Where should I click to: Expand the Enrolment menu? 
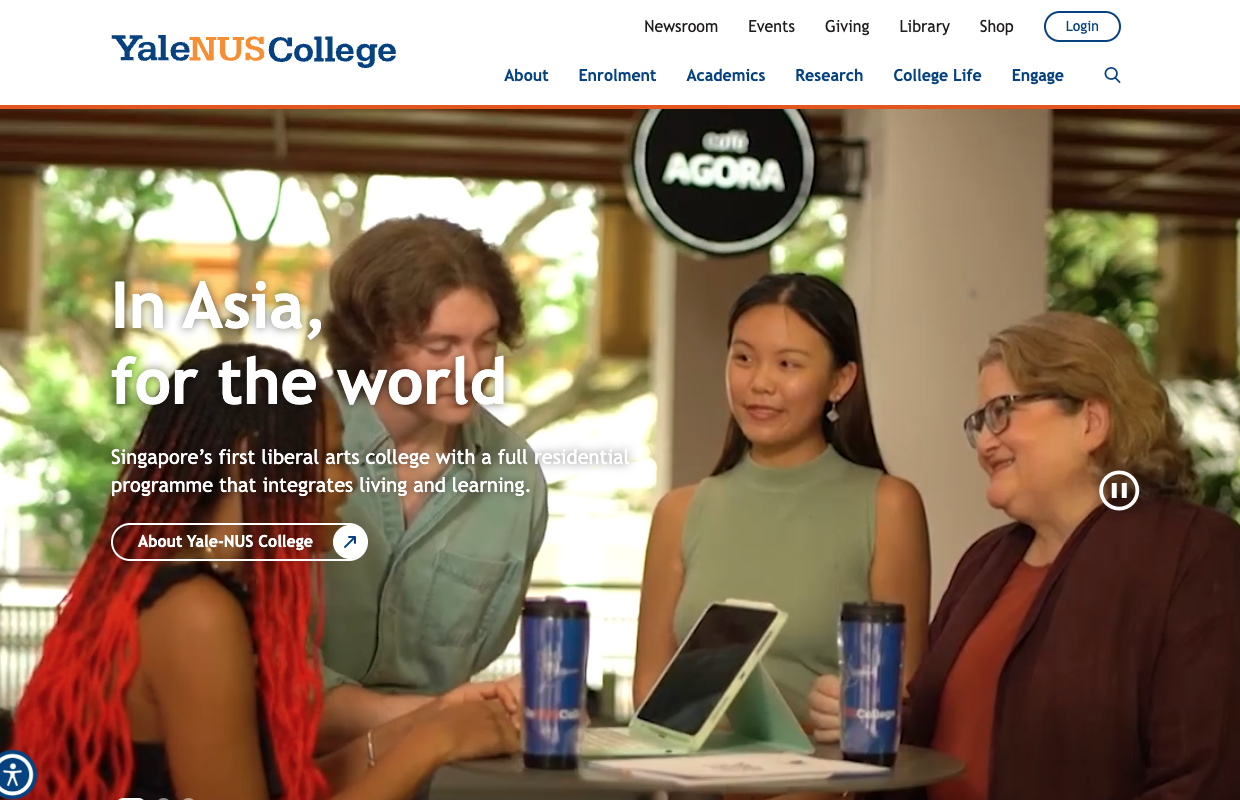click(x=617, y=75)
